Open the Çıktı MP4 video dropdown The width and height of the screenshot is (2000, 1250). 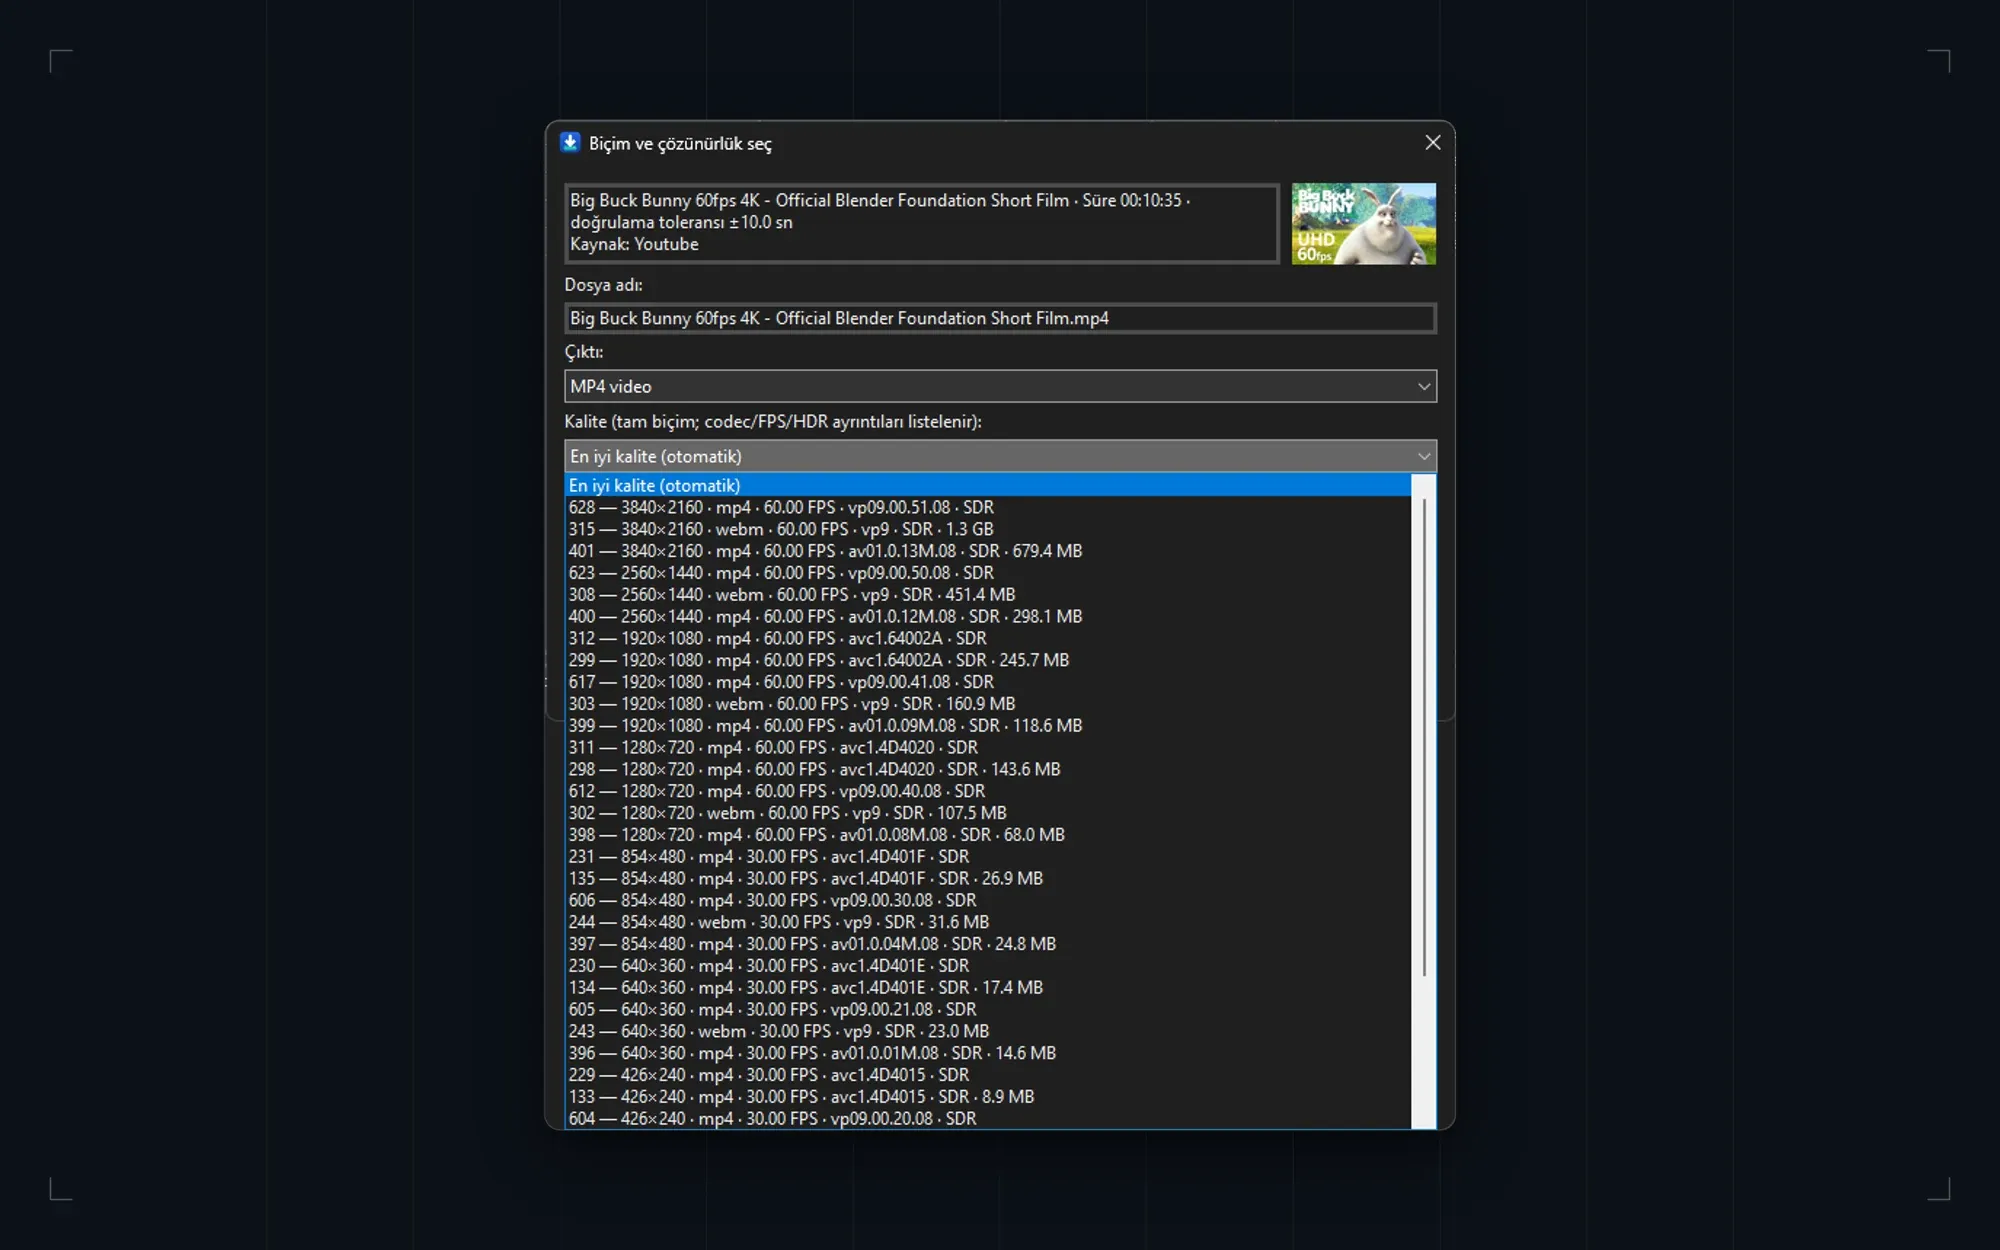1000,386
